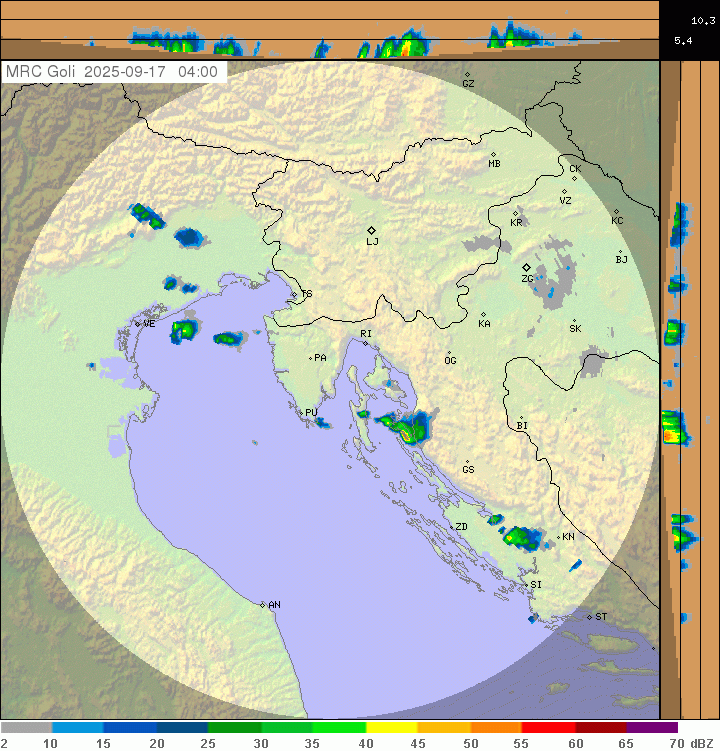Click the dark green 25–30 dBZ swatch

coord(234,728)
